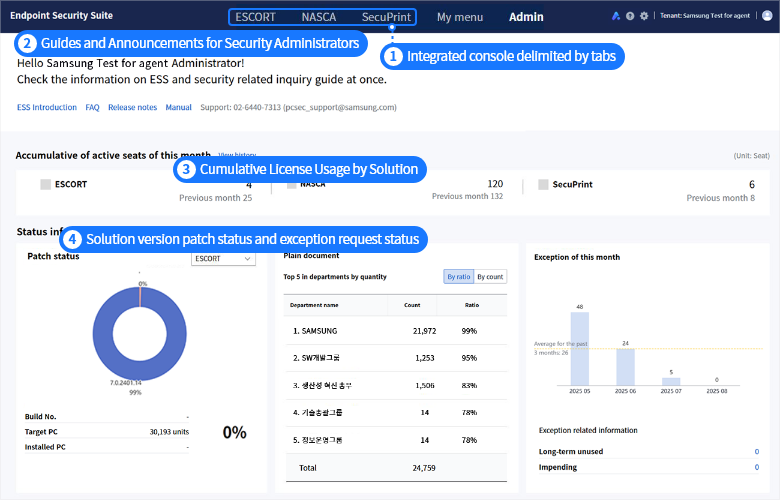
Task: Open the Manual link
Action: pos(178,107)
